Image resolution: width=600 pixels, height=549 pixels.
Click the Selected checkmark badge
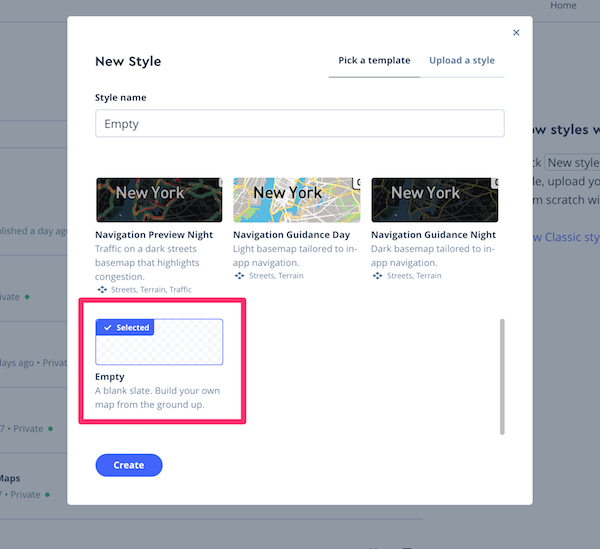coord(125,327)
